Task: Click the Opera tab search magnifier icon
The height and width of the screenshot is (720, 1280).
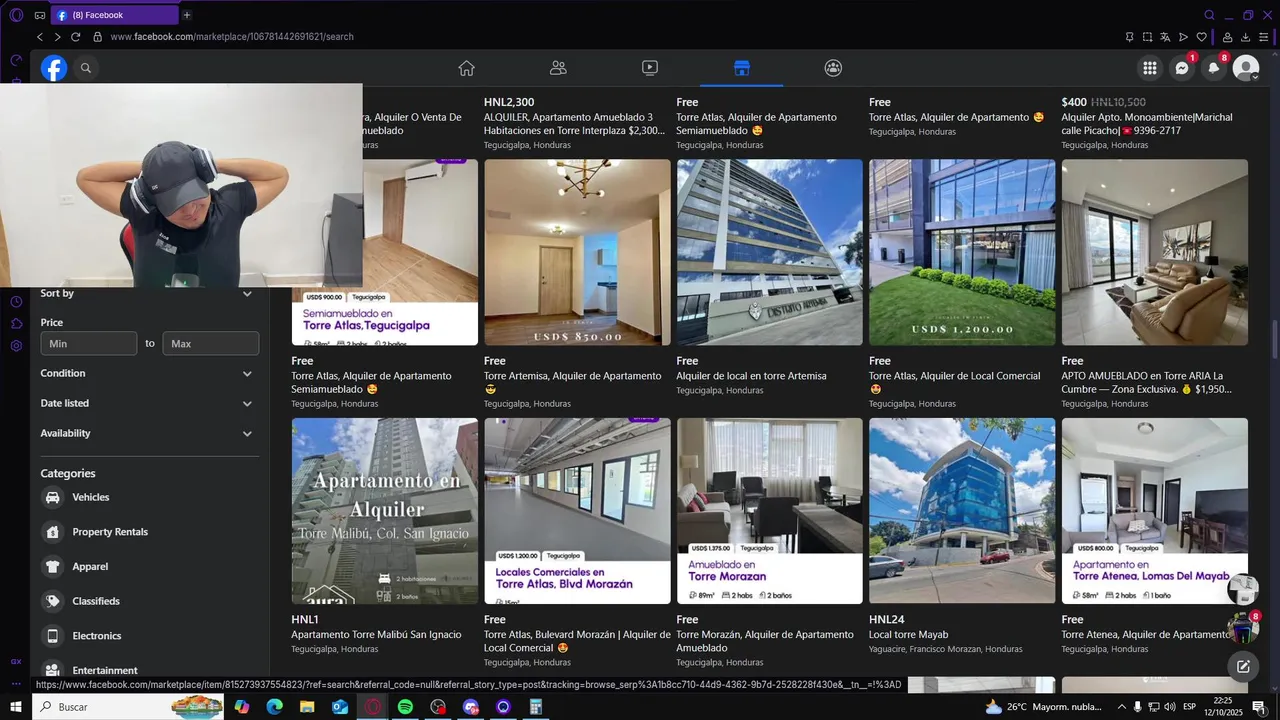Action: click(x=1209, y=15)
